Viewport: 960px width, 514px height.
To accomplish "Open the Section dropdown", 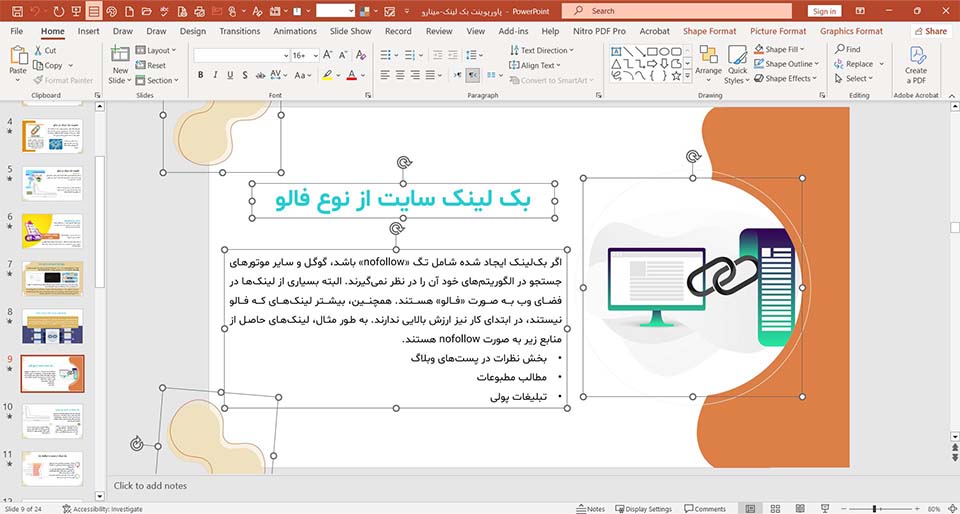I will pos(157,80).
